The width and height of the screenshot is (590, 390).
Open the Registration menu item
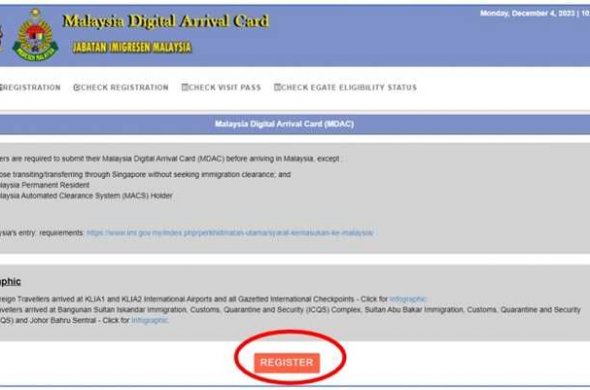[30, 87]
